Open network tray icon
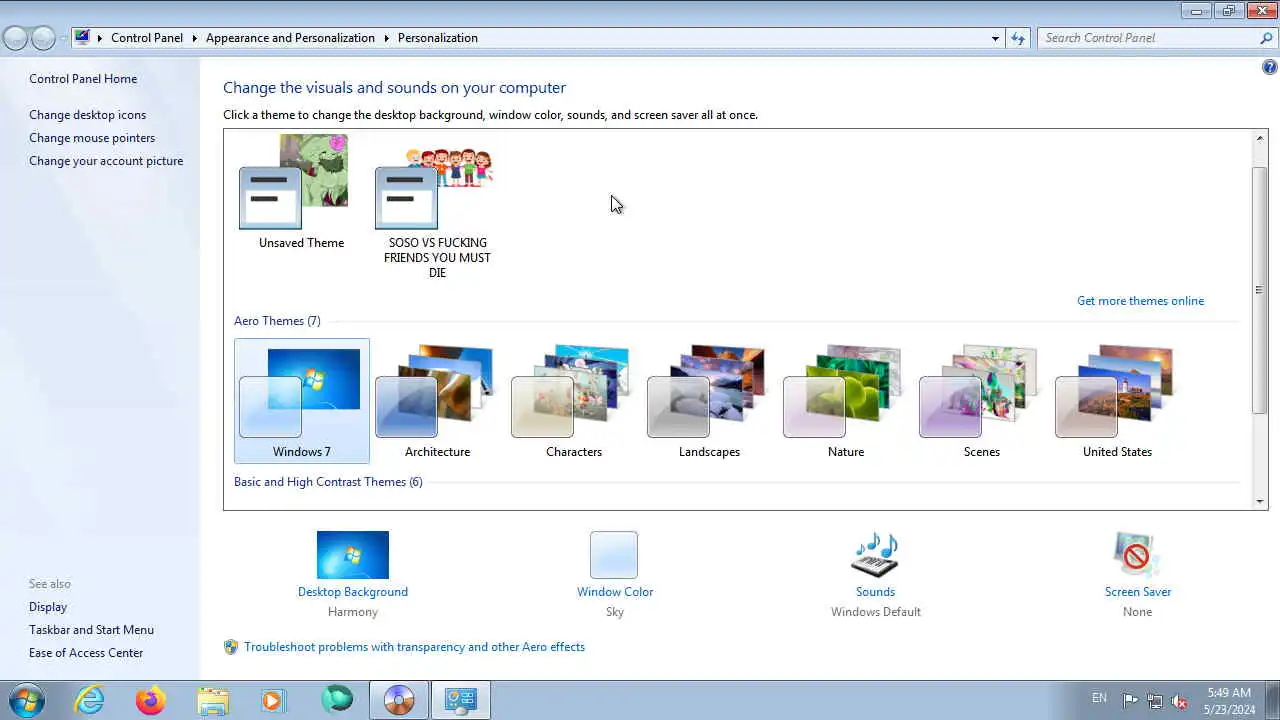 pos(1155,700)
